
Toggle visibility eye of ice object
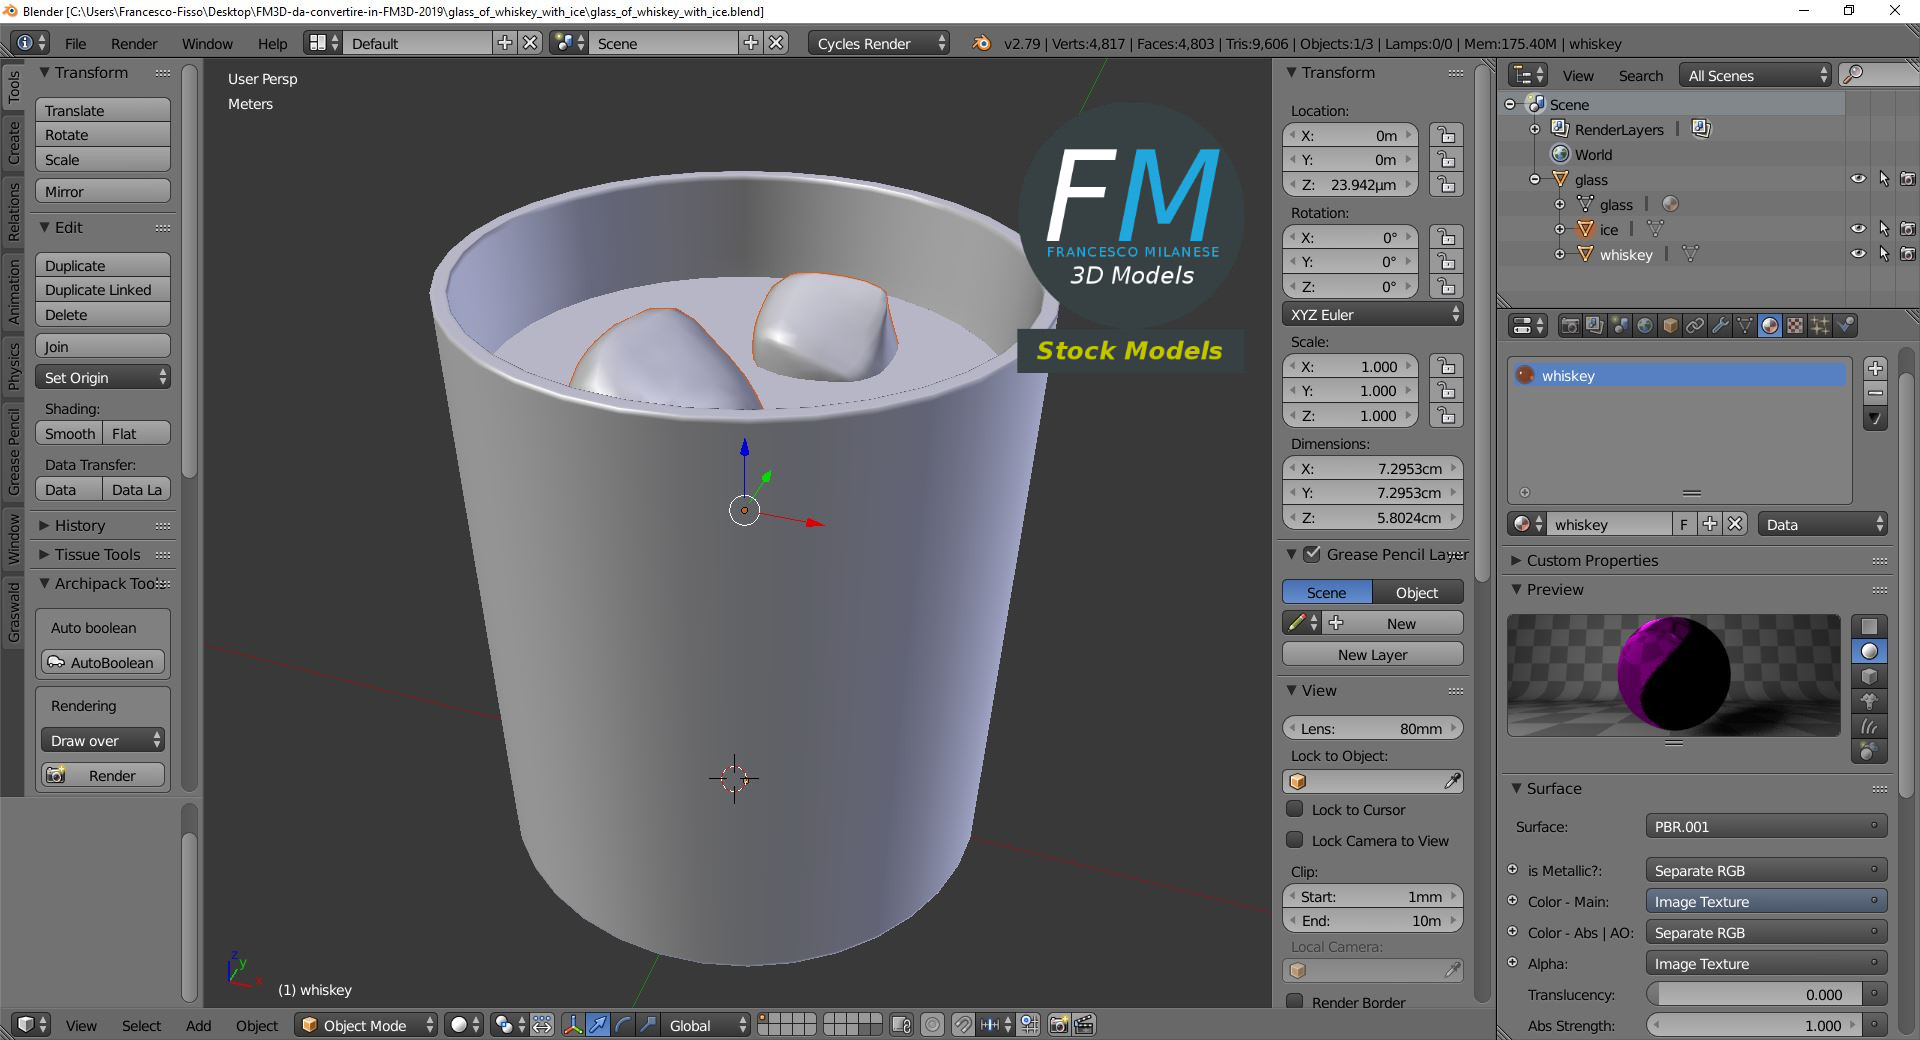pyautogui.click(x=1858, y=229)
